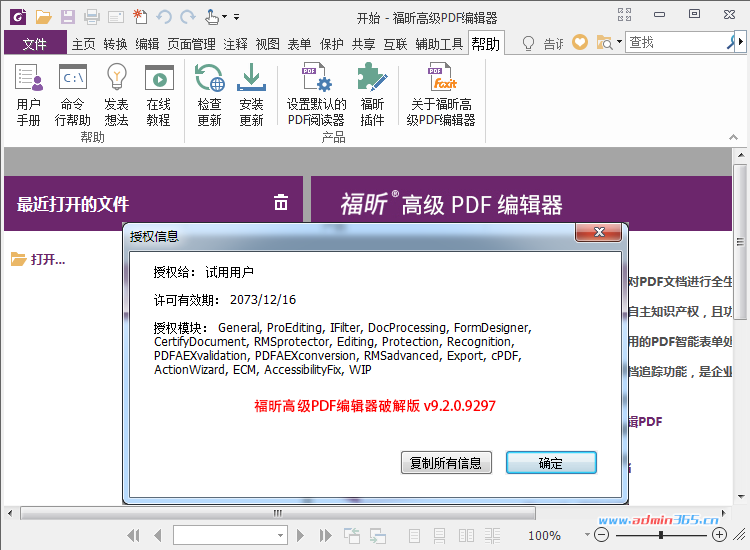Select facing pages view icon
The height and width of the screenshot is (550, 750).
466,536
